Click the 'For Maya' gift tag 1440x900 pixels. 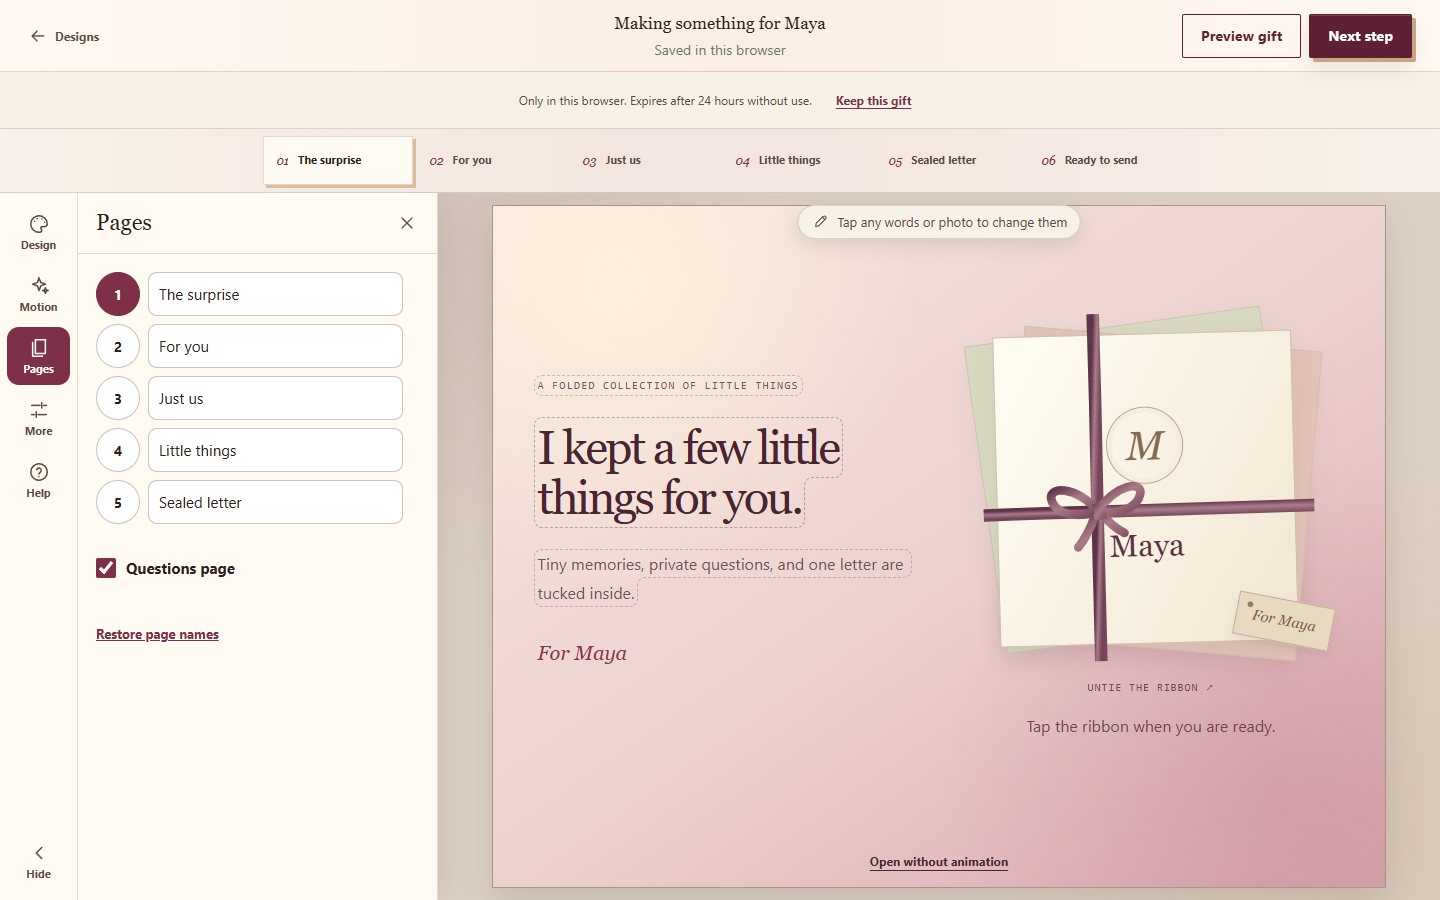[1284, 620]
